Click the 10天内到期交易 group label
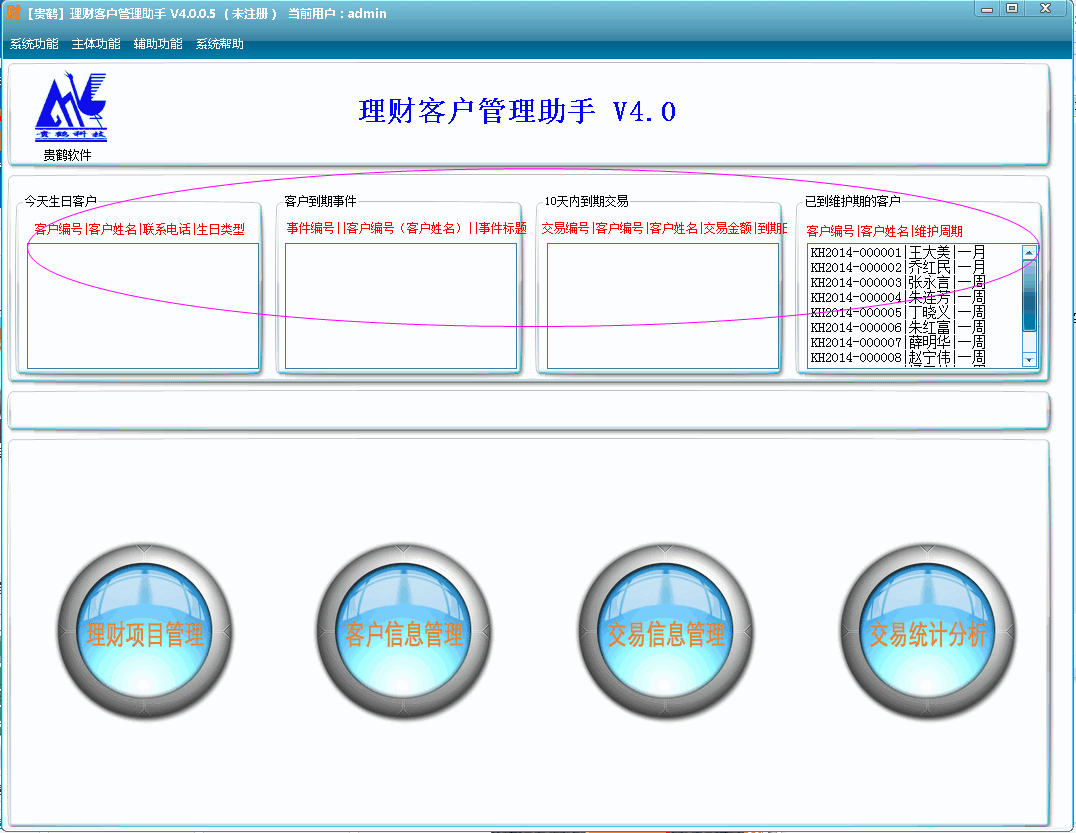This screenshot has width=1076, height=833. tap(586, 201)
